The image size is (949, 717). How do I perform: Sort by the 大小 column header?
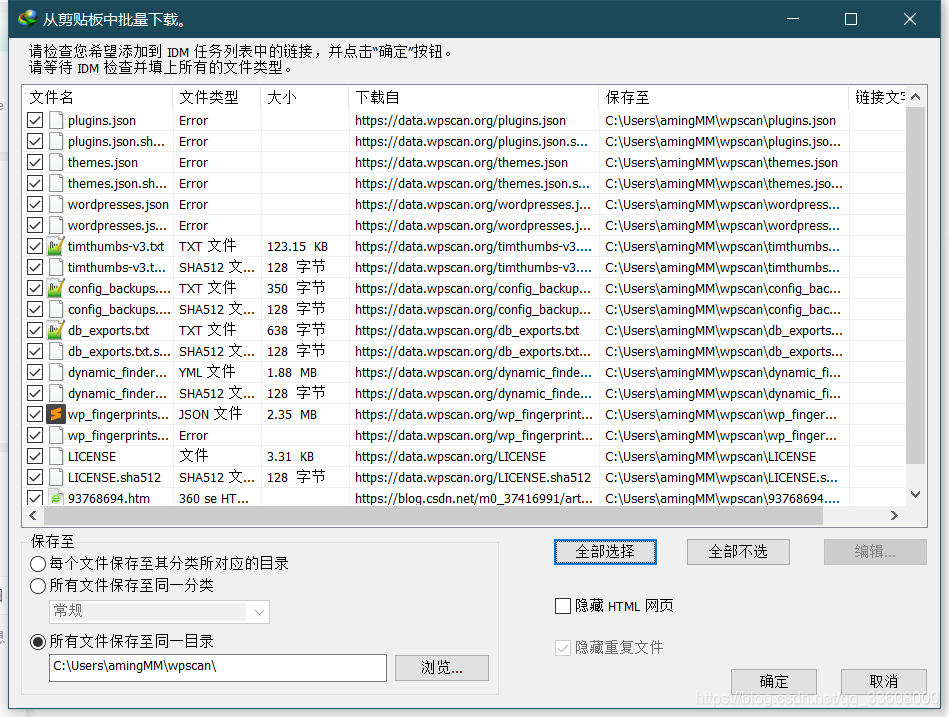point(304,97)
